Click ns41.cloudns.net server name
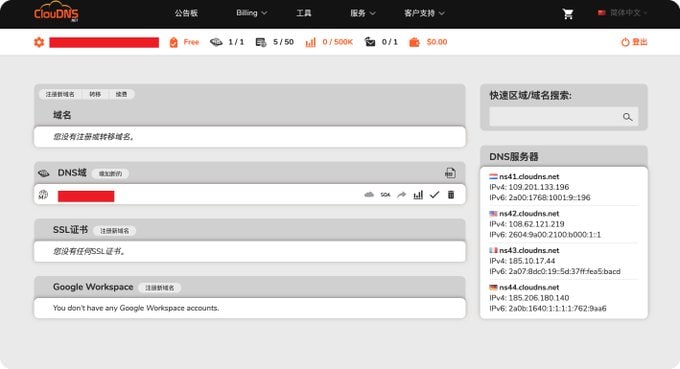Image resolution: width=680 pixels, height=369 pixels. pyautogui.click(x=529, y=176)
